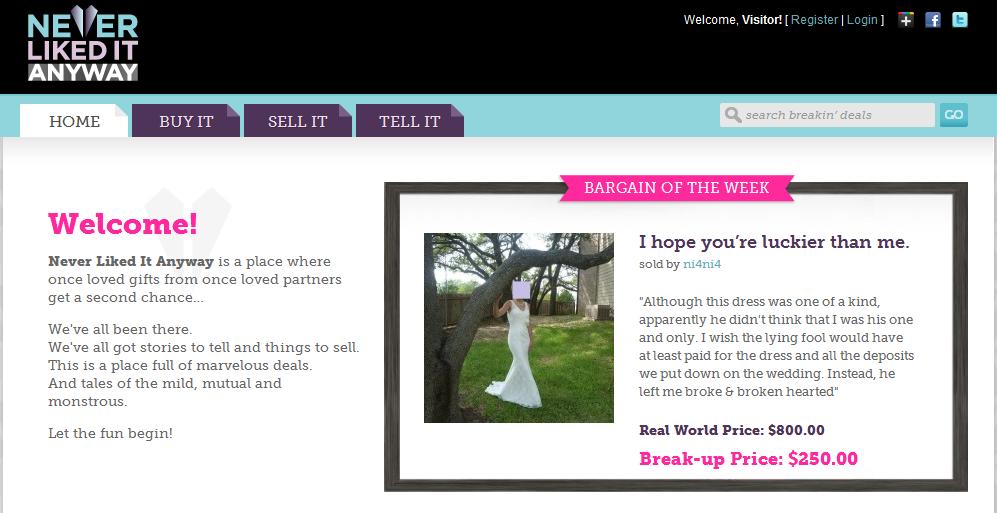Click the Never Liked It Anyway logo
This screenshot has height=513, width=997.
tap(83, 43)
